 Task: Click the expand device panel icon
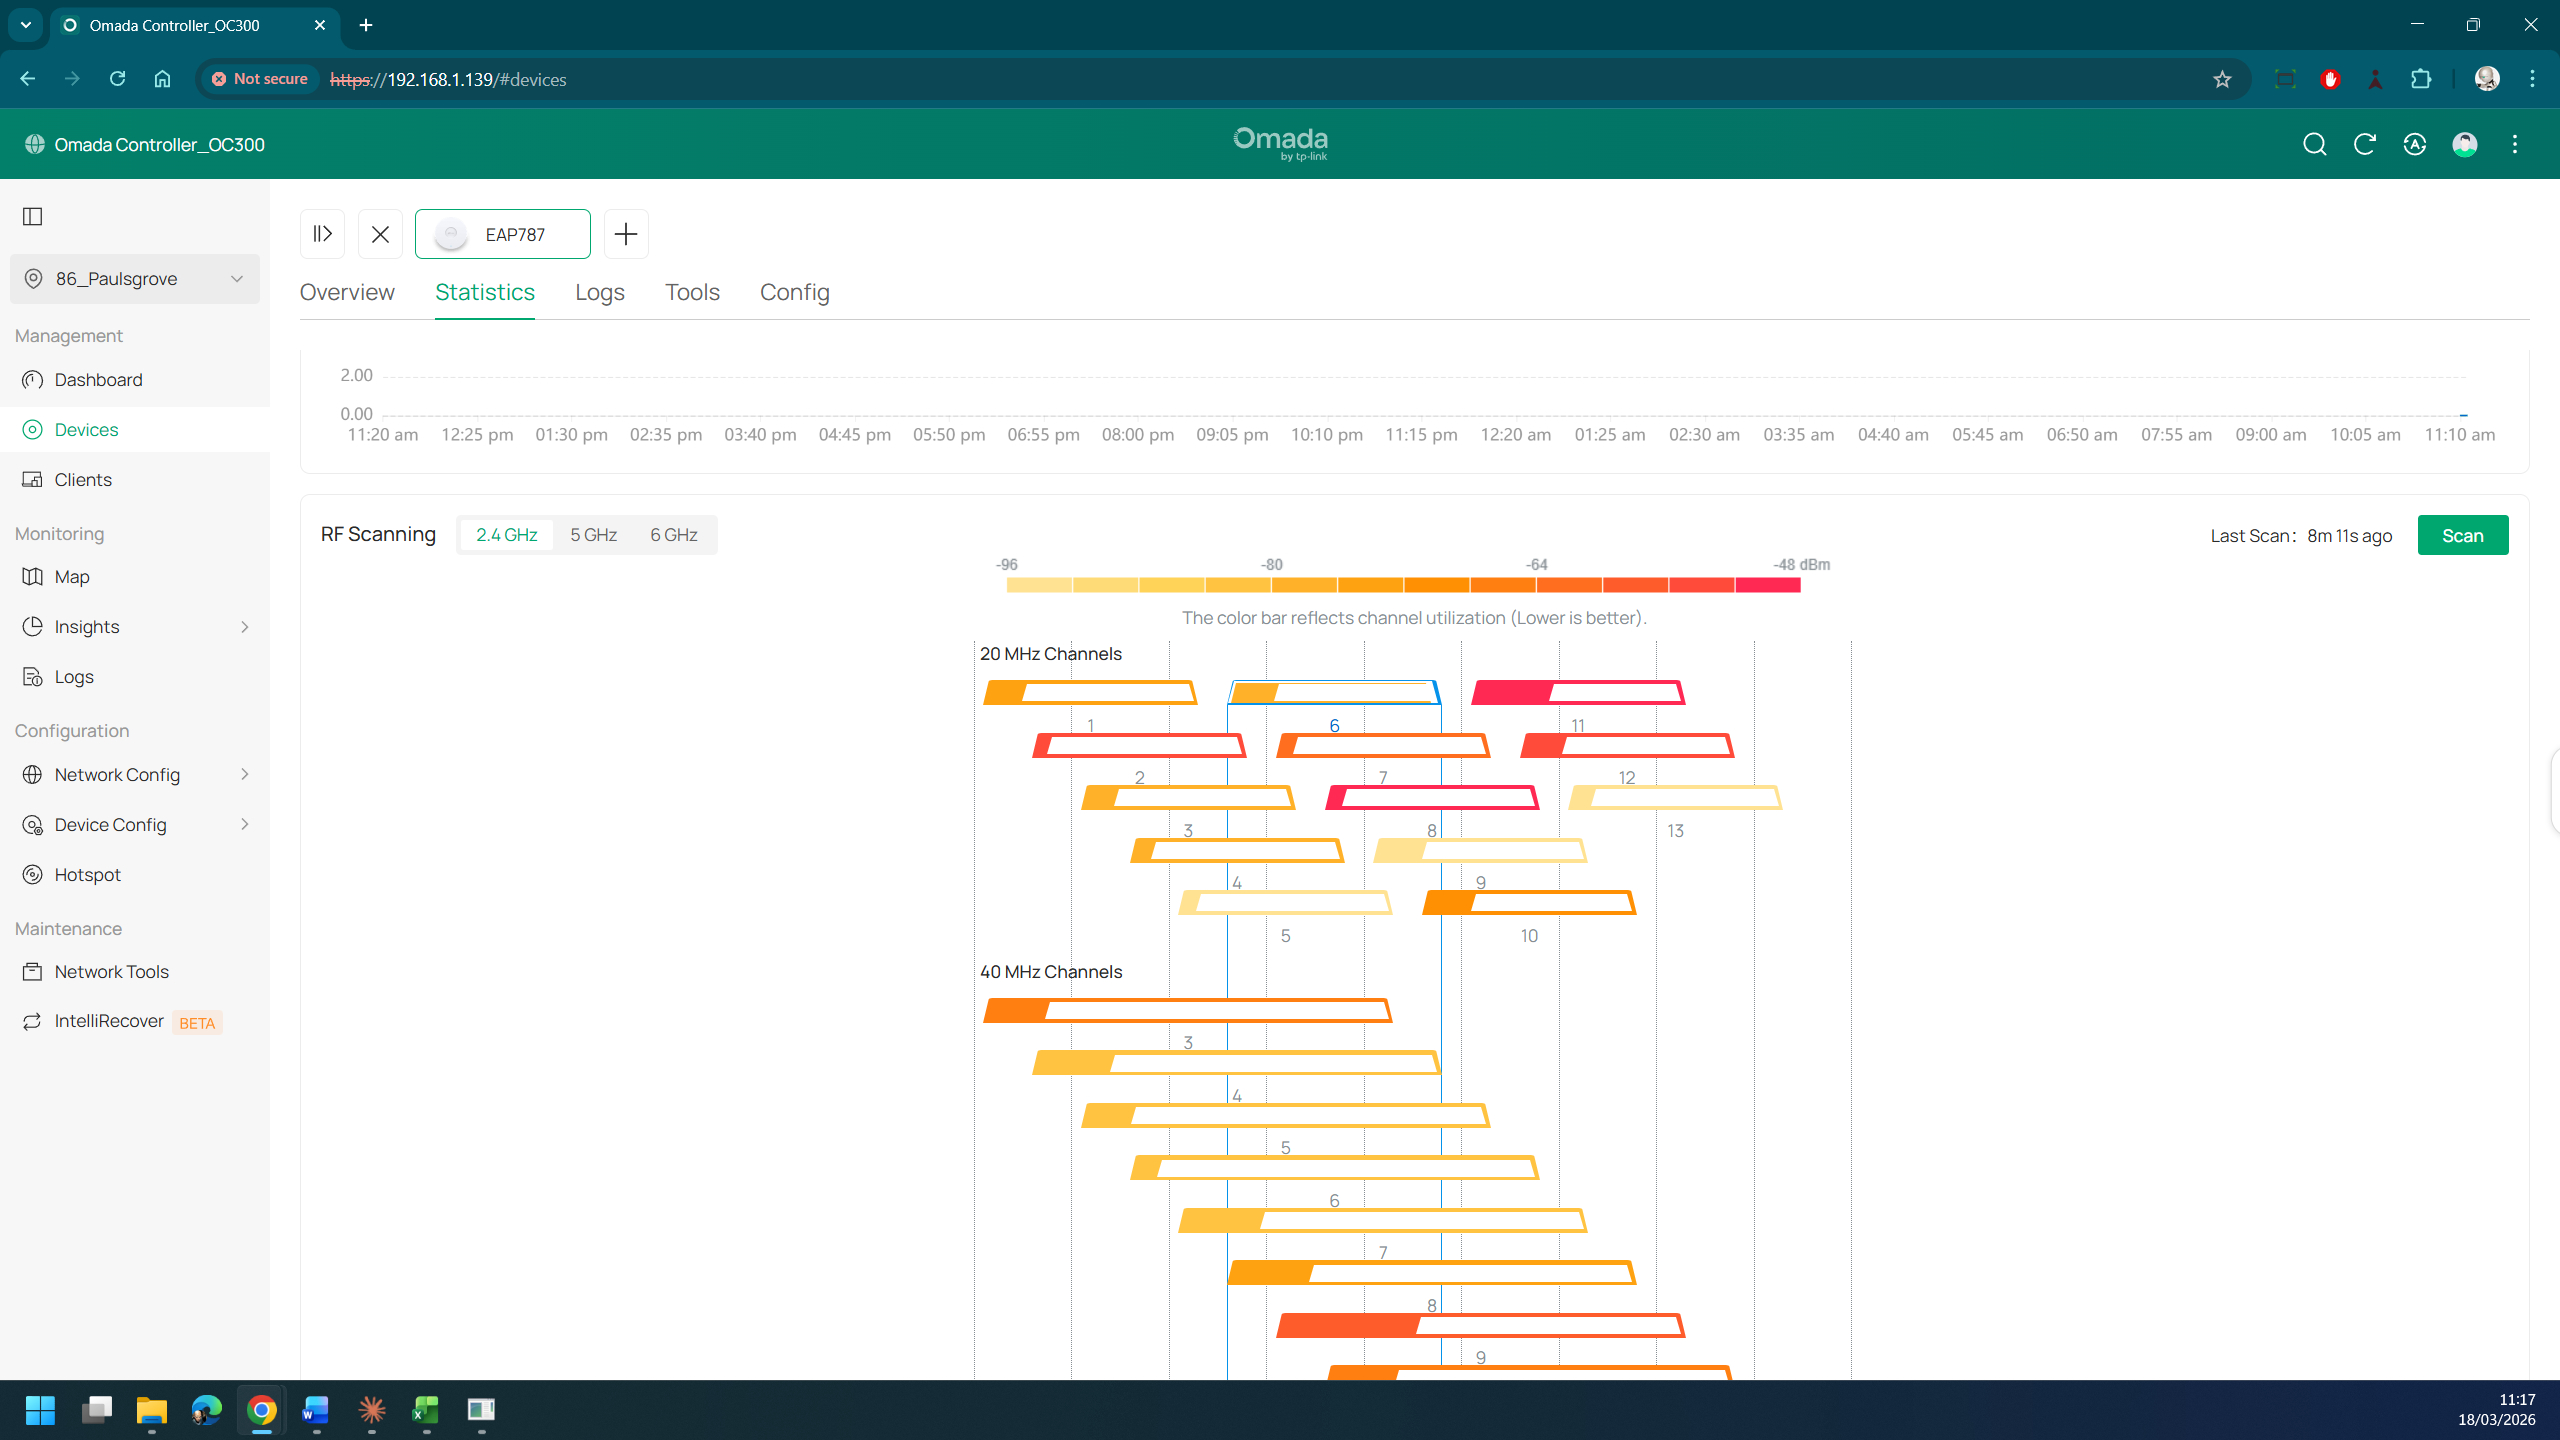pos(322,234)
